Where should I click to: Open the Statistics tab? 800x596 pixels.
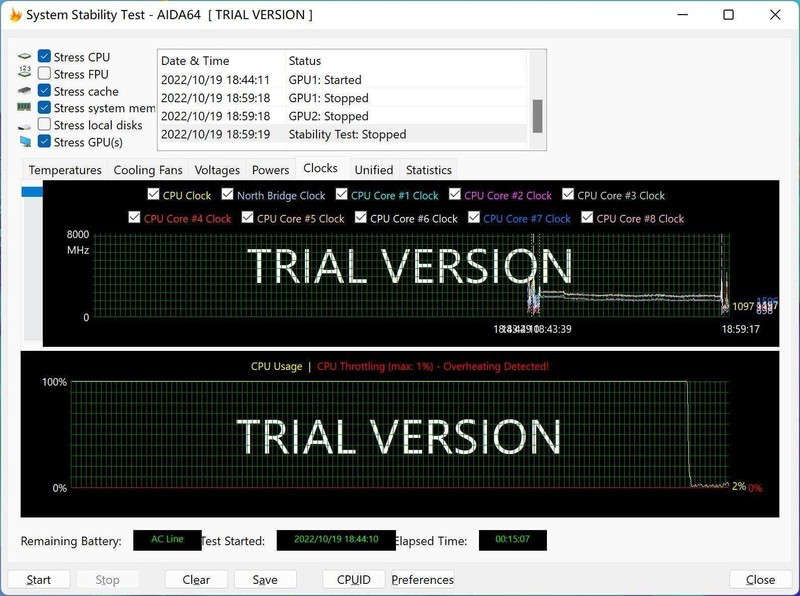[x=429, y=170]
